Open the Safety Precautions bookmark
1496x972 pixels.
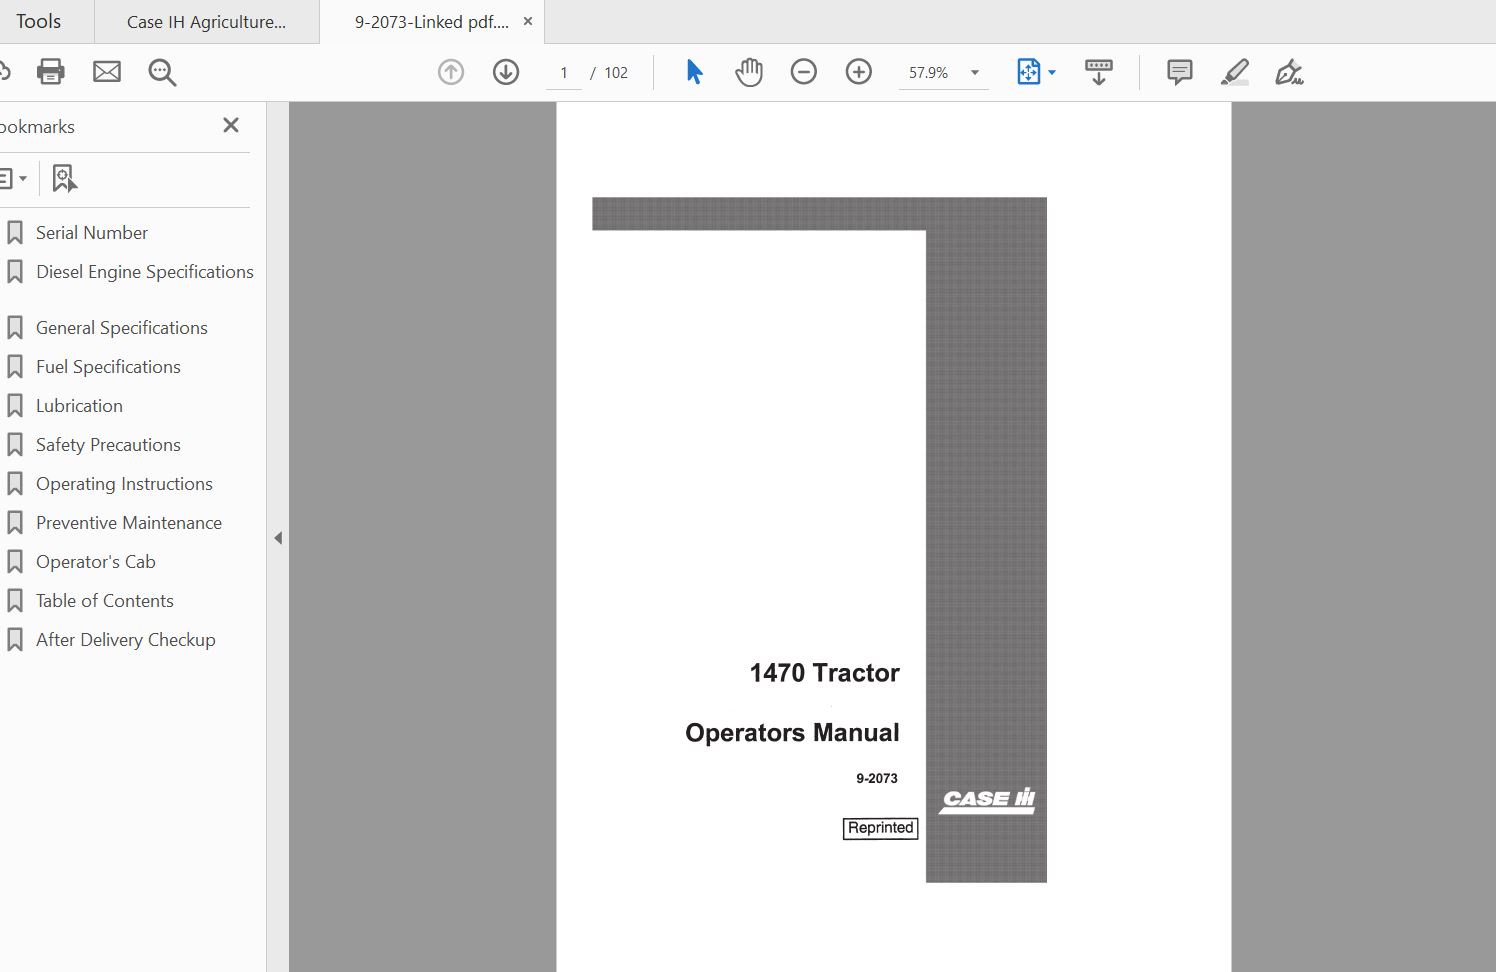[x=108, y=445]
